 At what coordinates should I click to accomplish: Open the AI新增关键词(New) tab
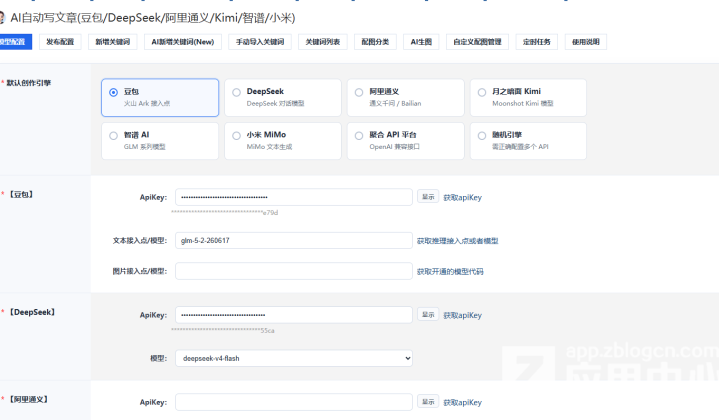(x=183, y=42)
